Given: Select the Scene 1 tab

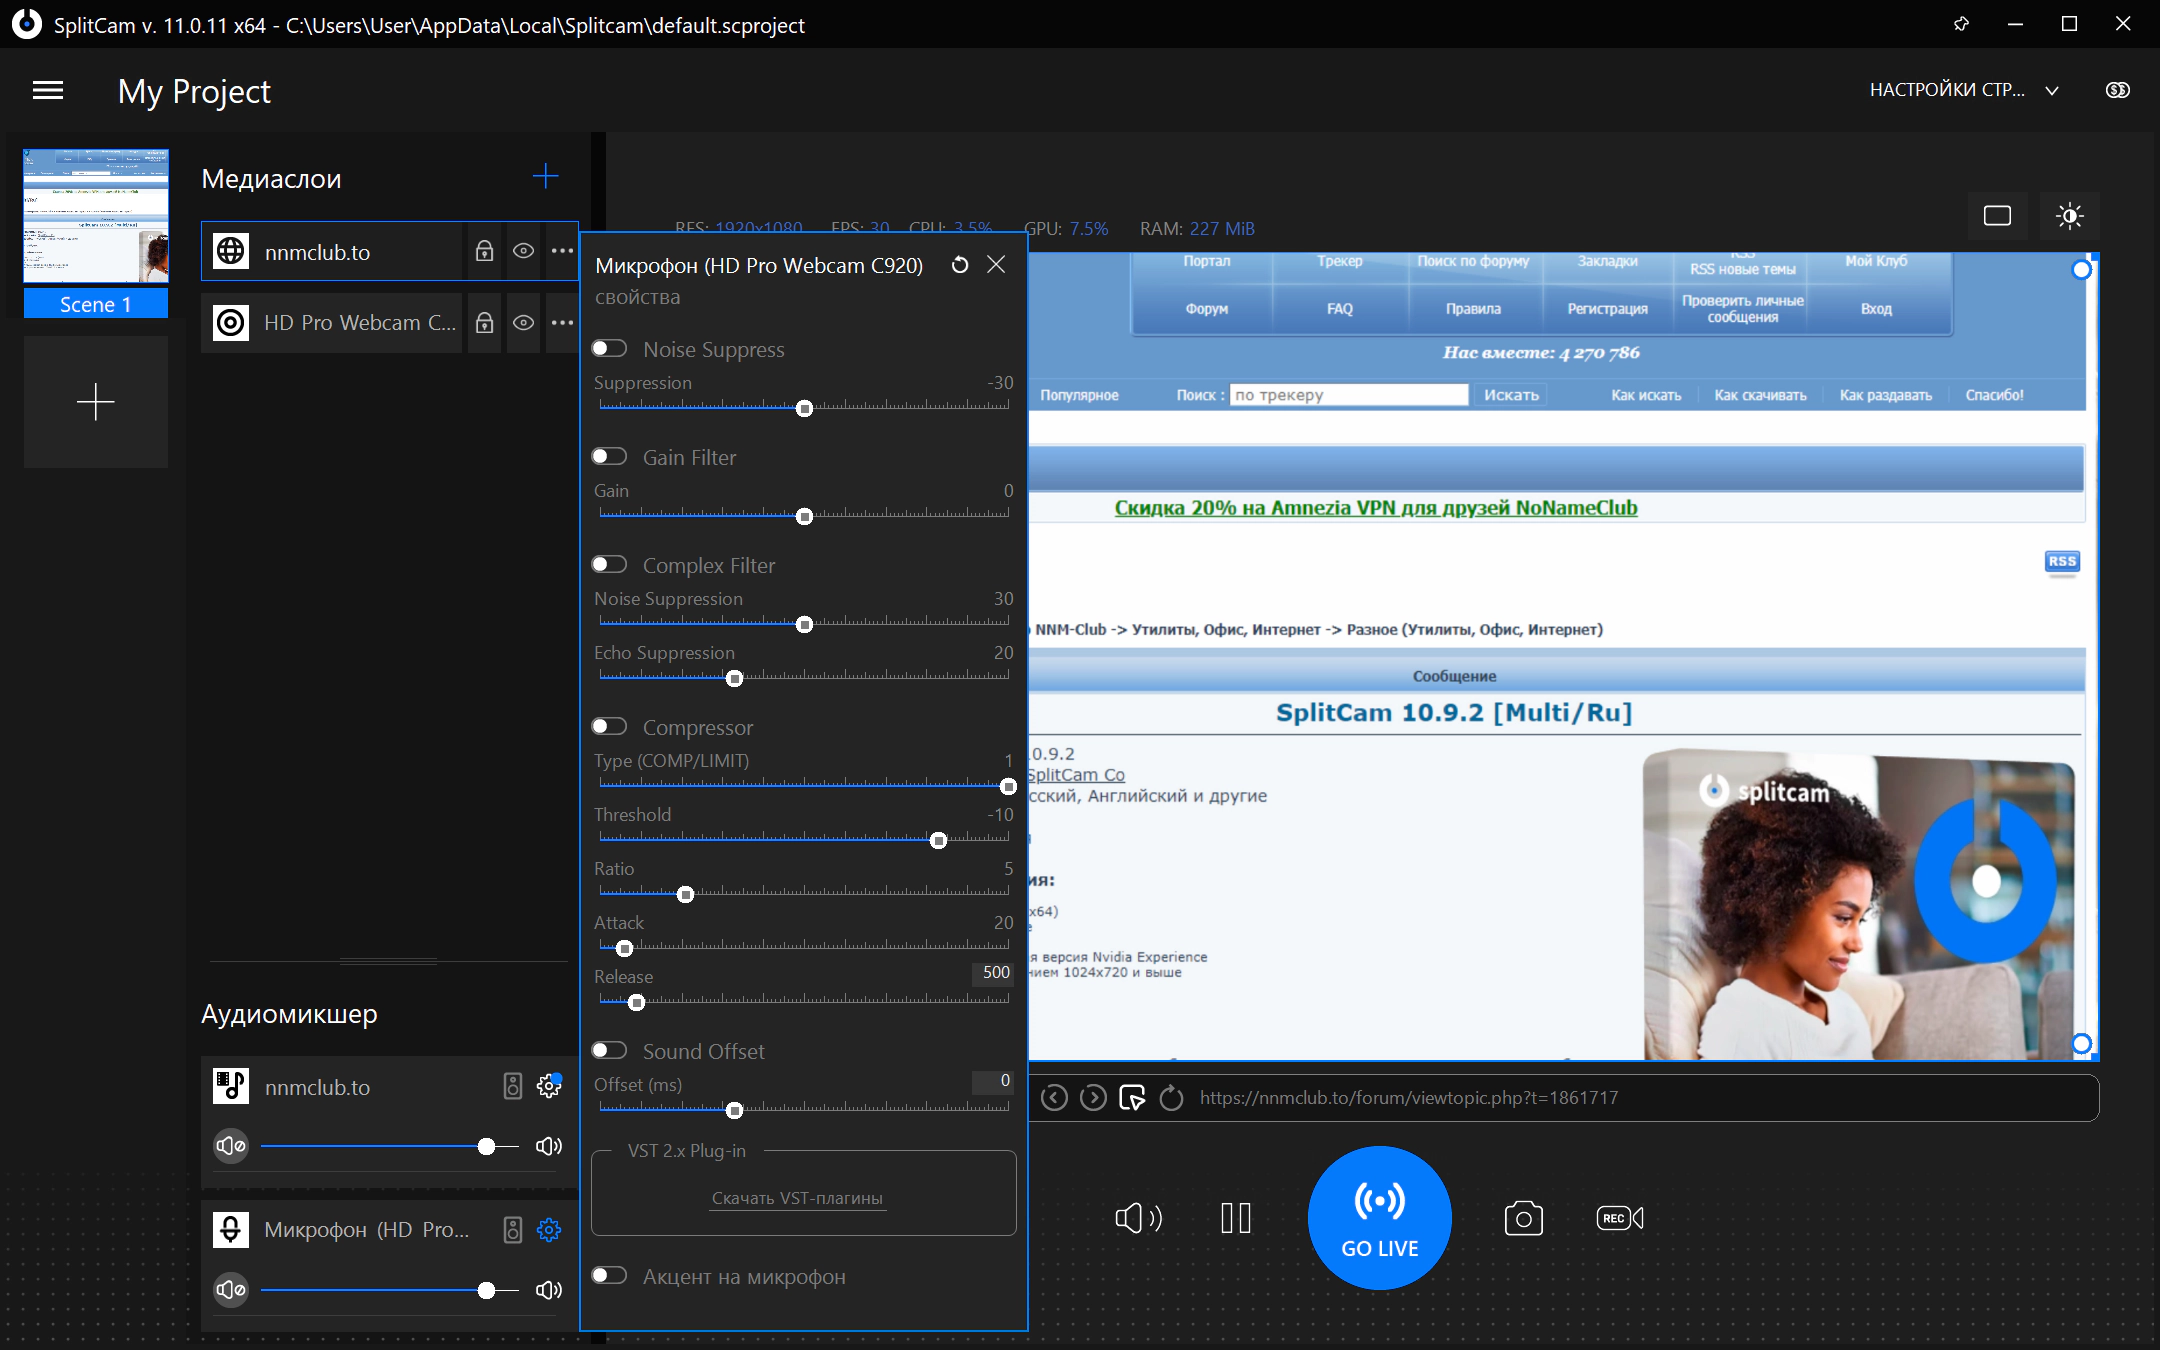Looking at the screenshot, I should (x=96, y=304).
